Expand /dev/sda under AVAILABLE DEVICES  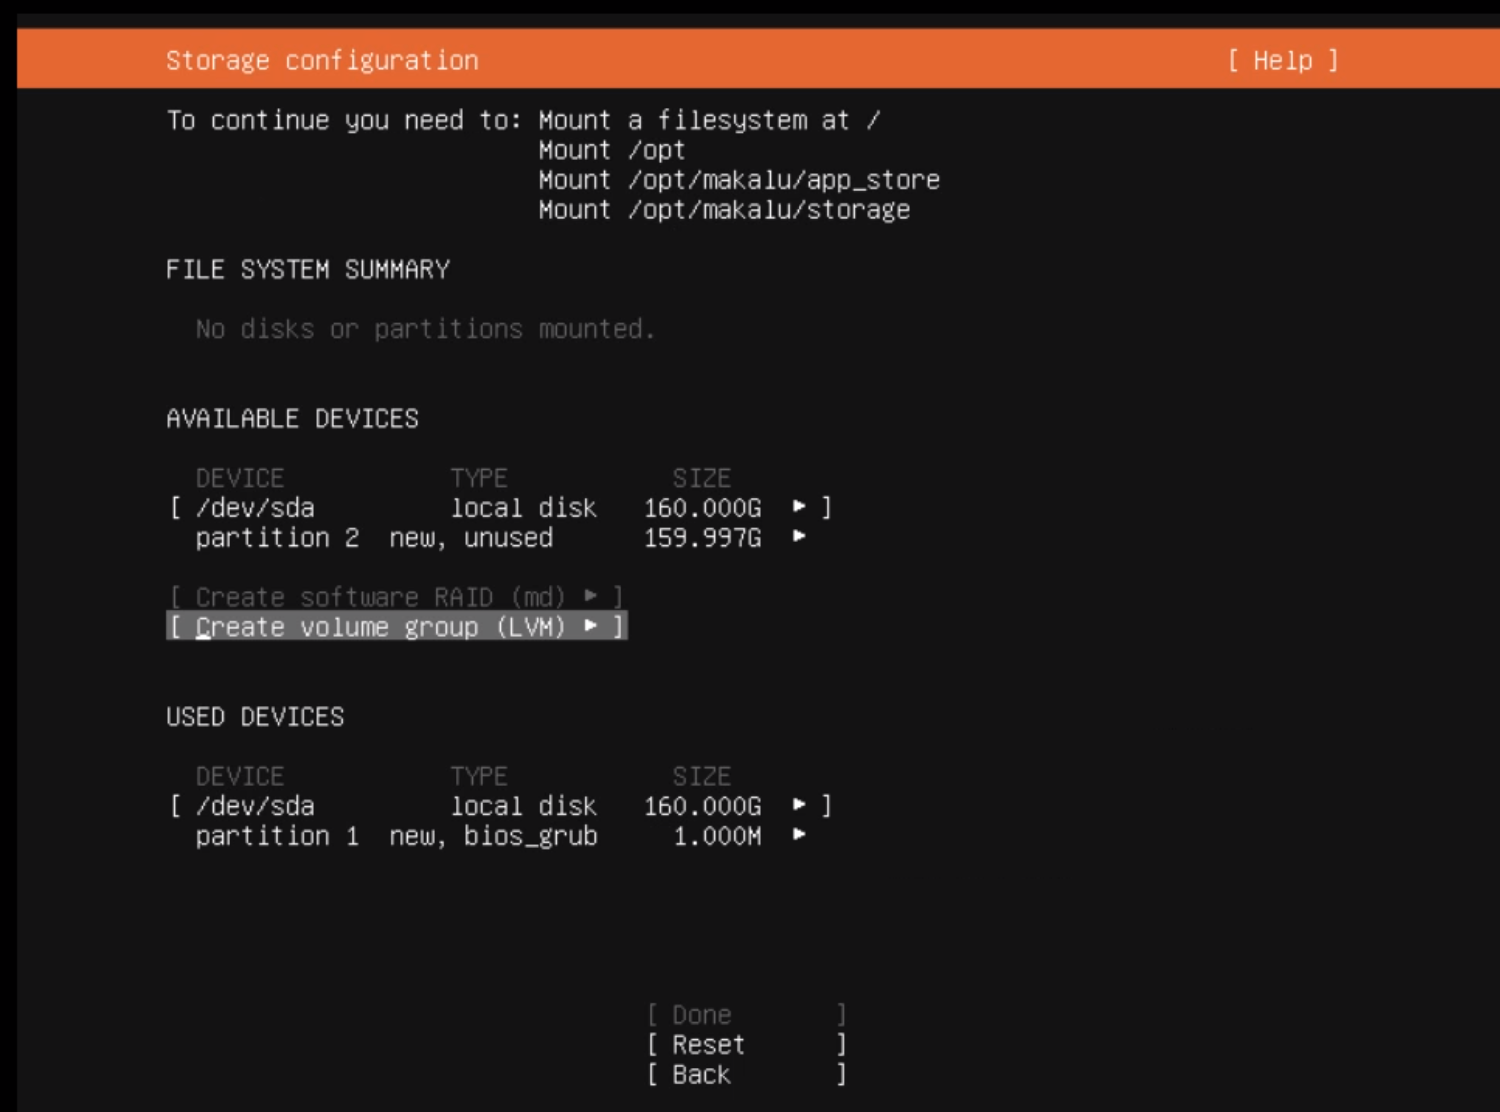(797, 508)
